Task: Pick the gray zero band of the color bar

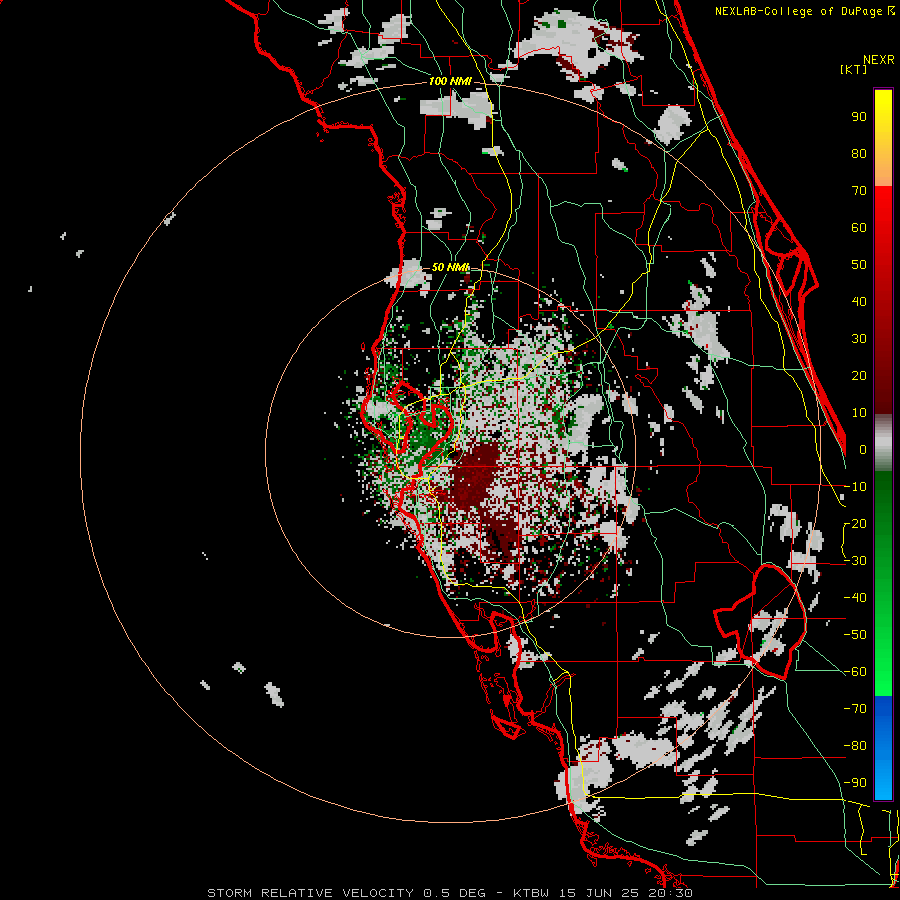Action: click(x=883, y=443)
